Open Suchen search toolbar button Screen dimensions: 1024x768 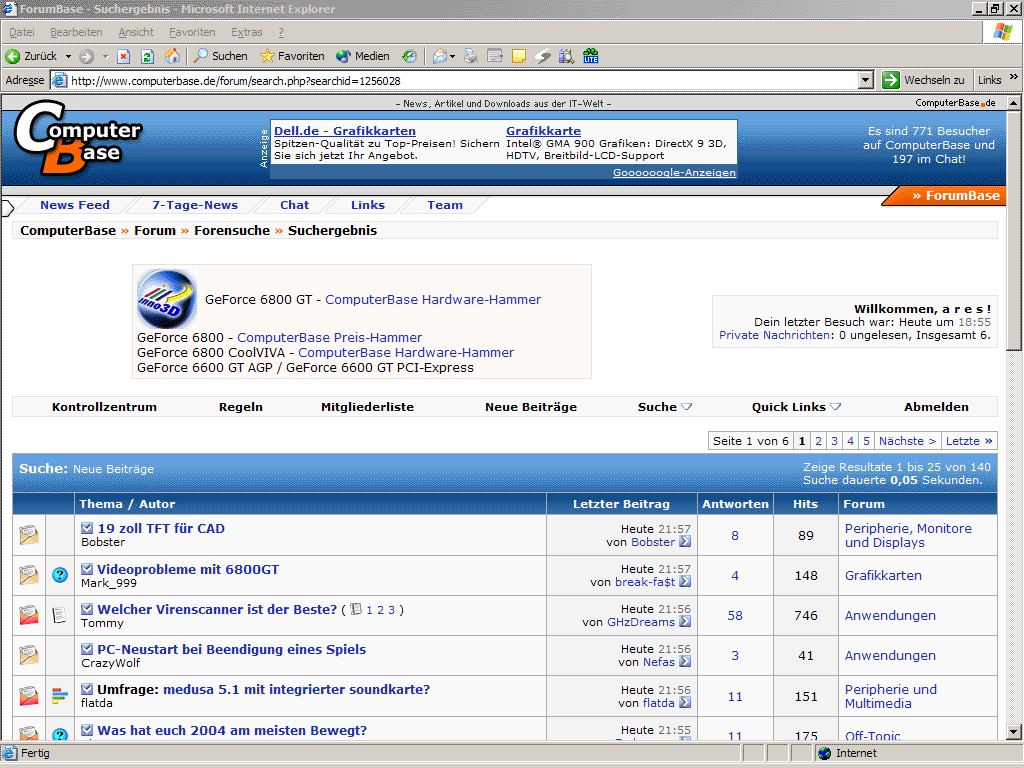[221, 56]
